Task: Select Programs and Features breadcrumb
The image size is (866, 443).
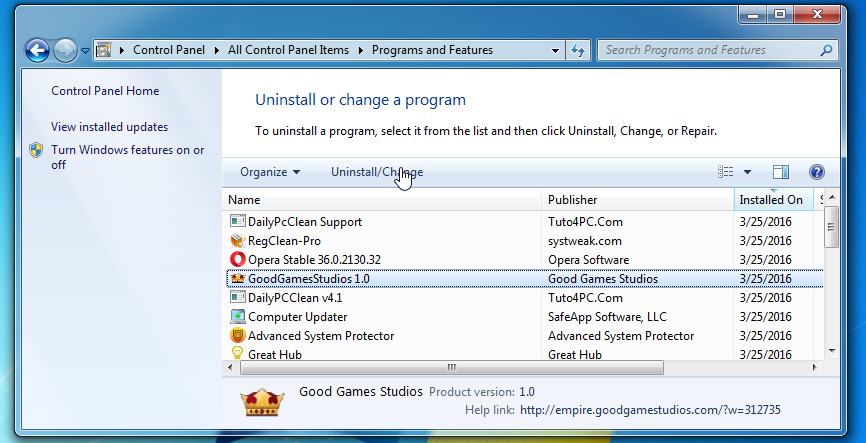Action: (432, 50)
